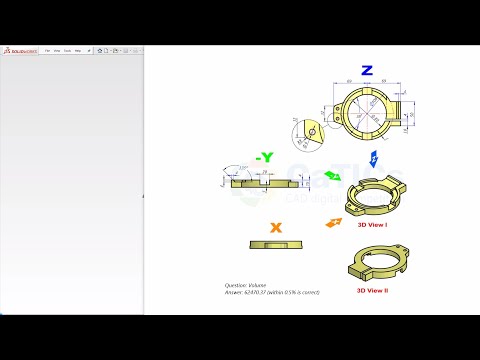Click the orange X axis label
The width and height of the screenshot is (480, 360).
point(276,228)
